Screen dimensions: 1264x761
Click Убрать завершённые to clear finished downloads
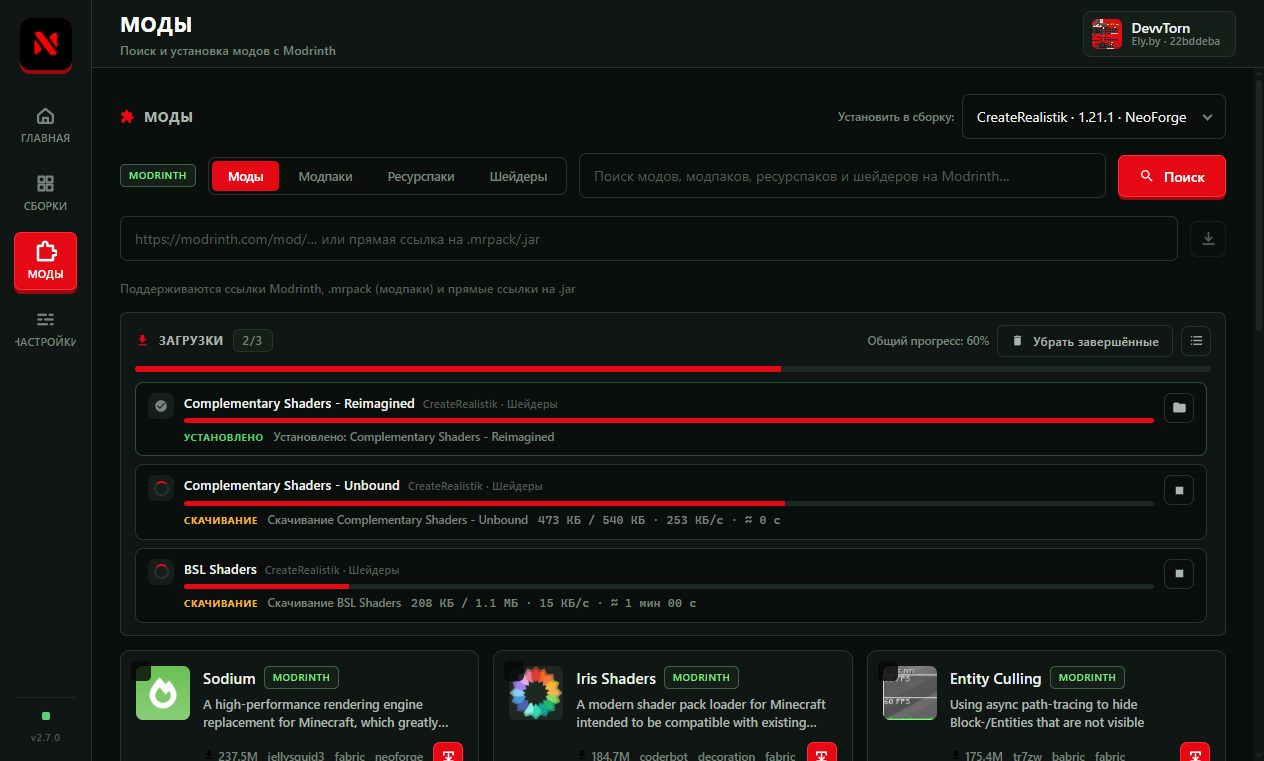pos(1085,341)
